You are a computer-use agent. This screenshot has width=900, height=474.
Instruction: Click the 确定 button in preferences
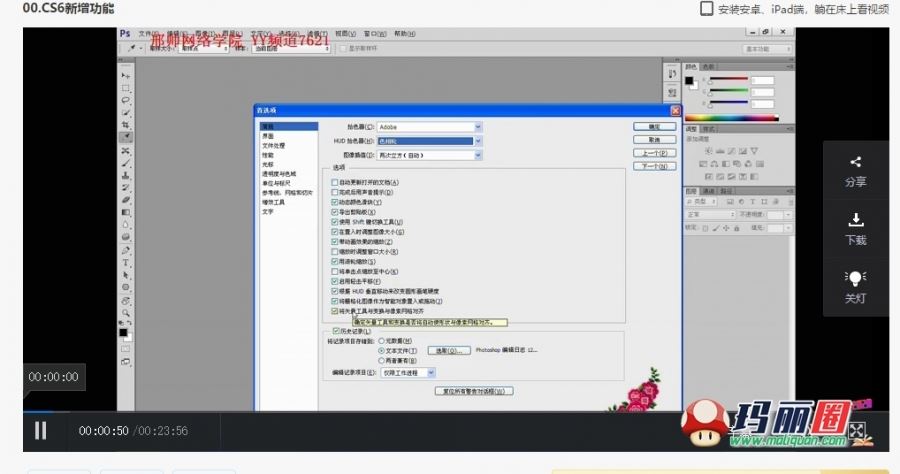654,126
